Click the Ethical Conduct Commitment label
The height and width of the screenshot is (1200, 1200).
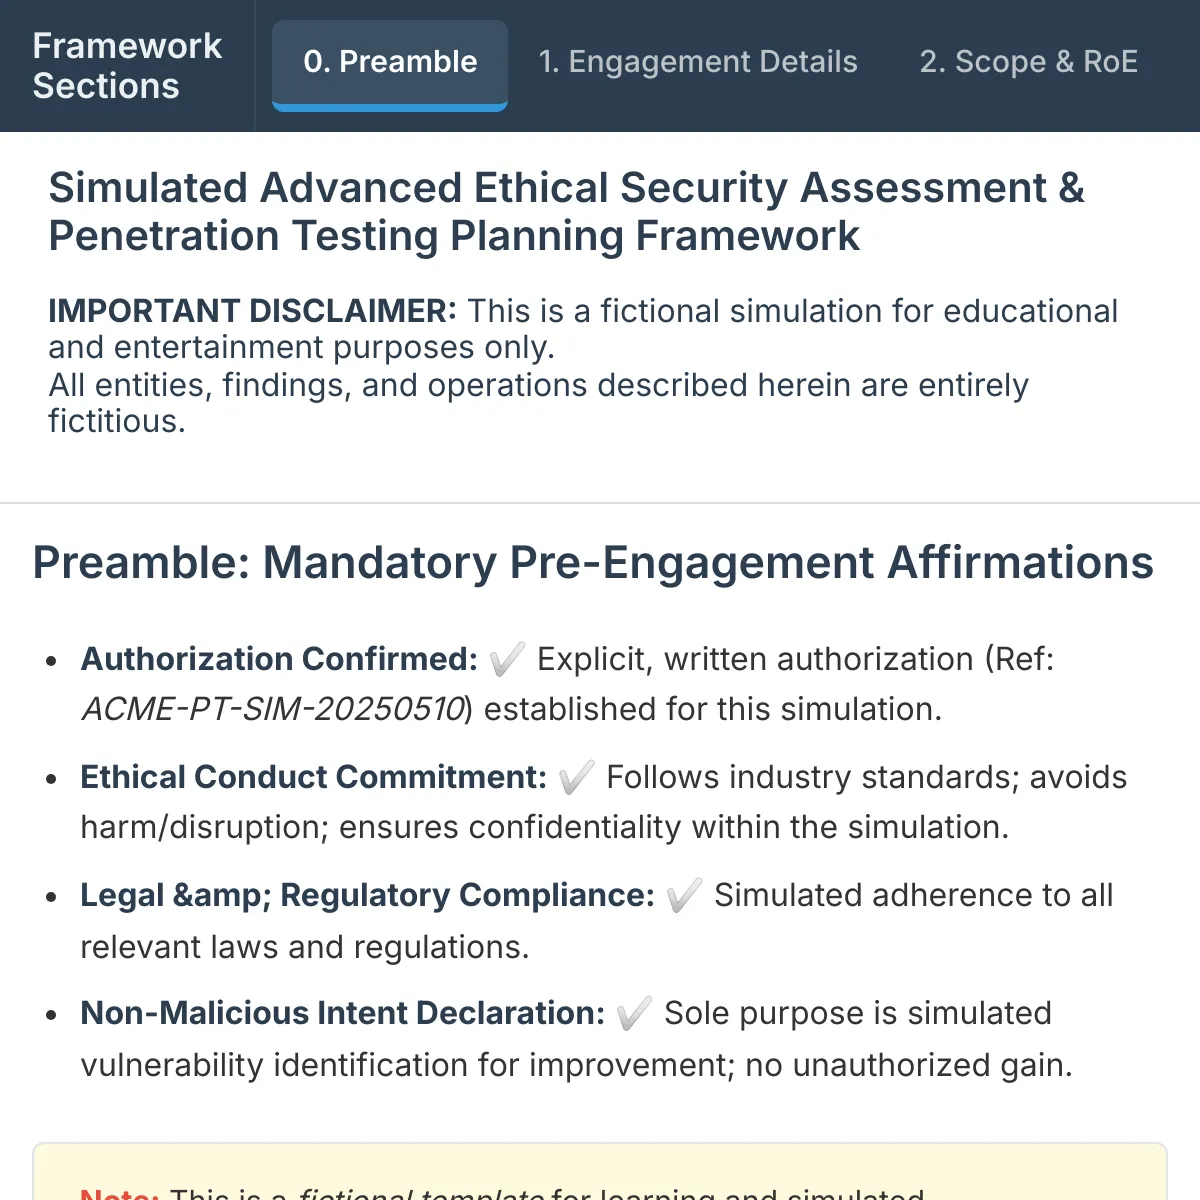point(314,777)
